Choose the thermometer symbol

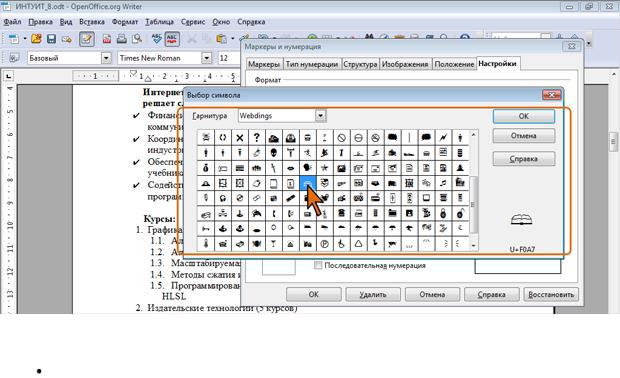pyautogui.click(x=206, y=244)
